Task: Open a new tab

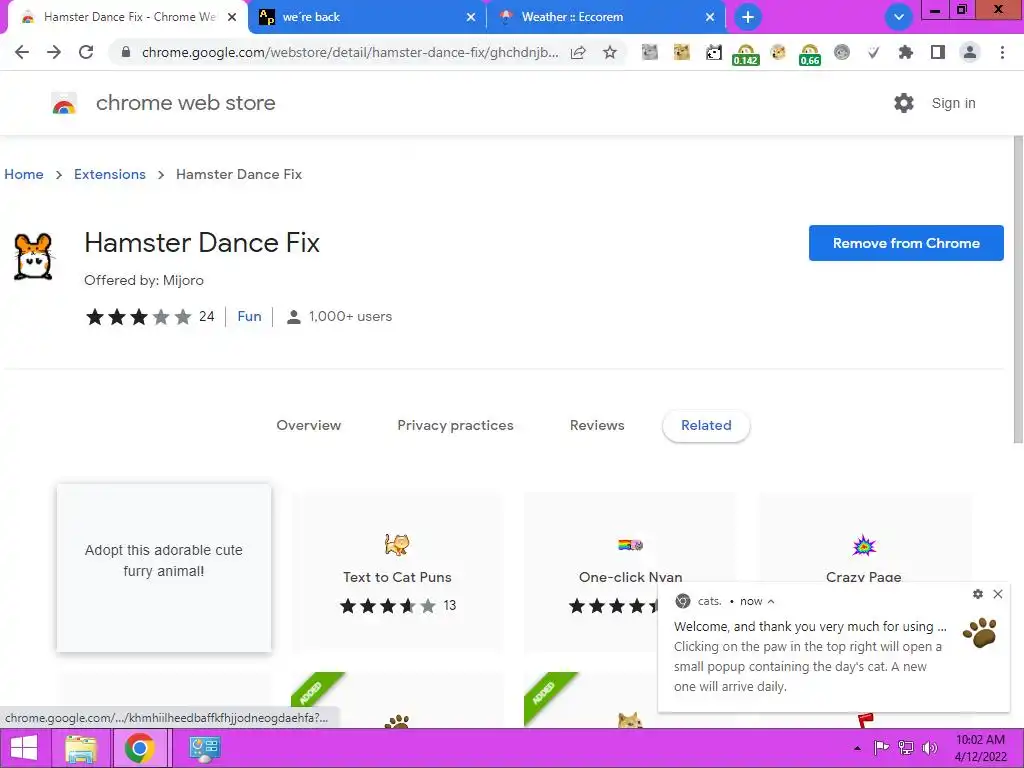Action: click(x=748, y=17)
